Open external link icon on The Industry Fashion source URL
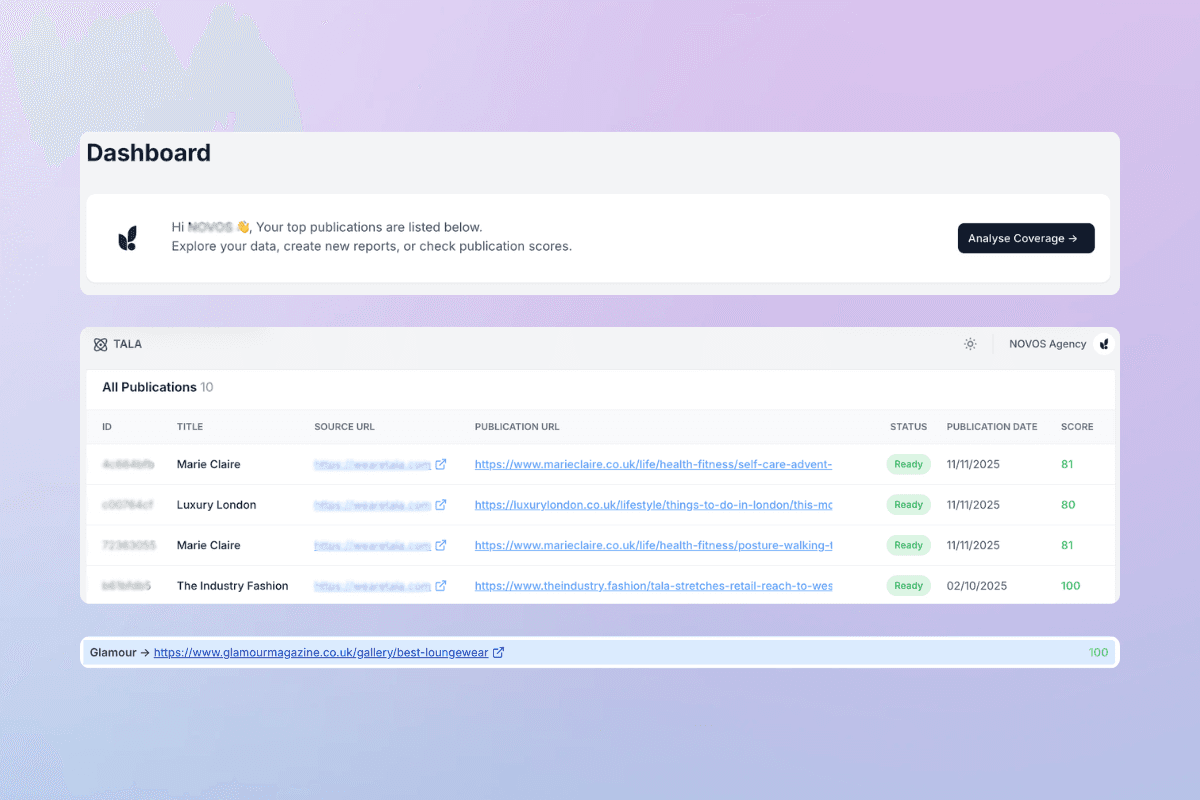 coord(441,585)
